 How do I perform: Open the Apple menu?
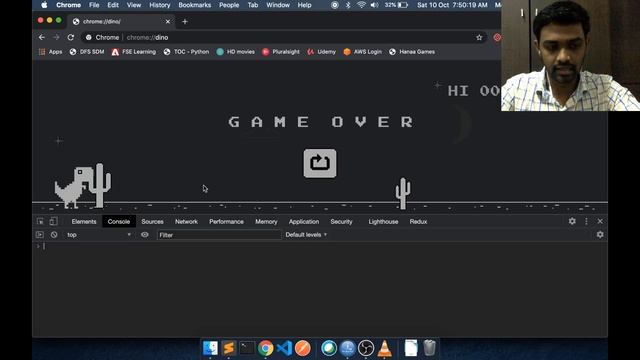click(44, 5)
